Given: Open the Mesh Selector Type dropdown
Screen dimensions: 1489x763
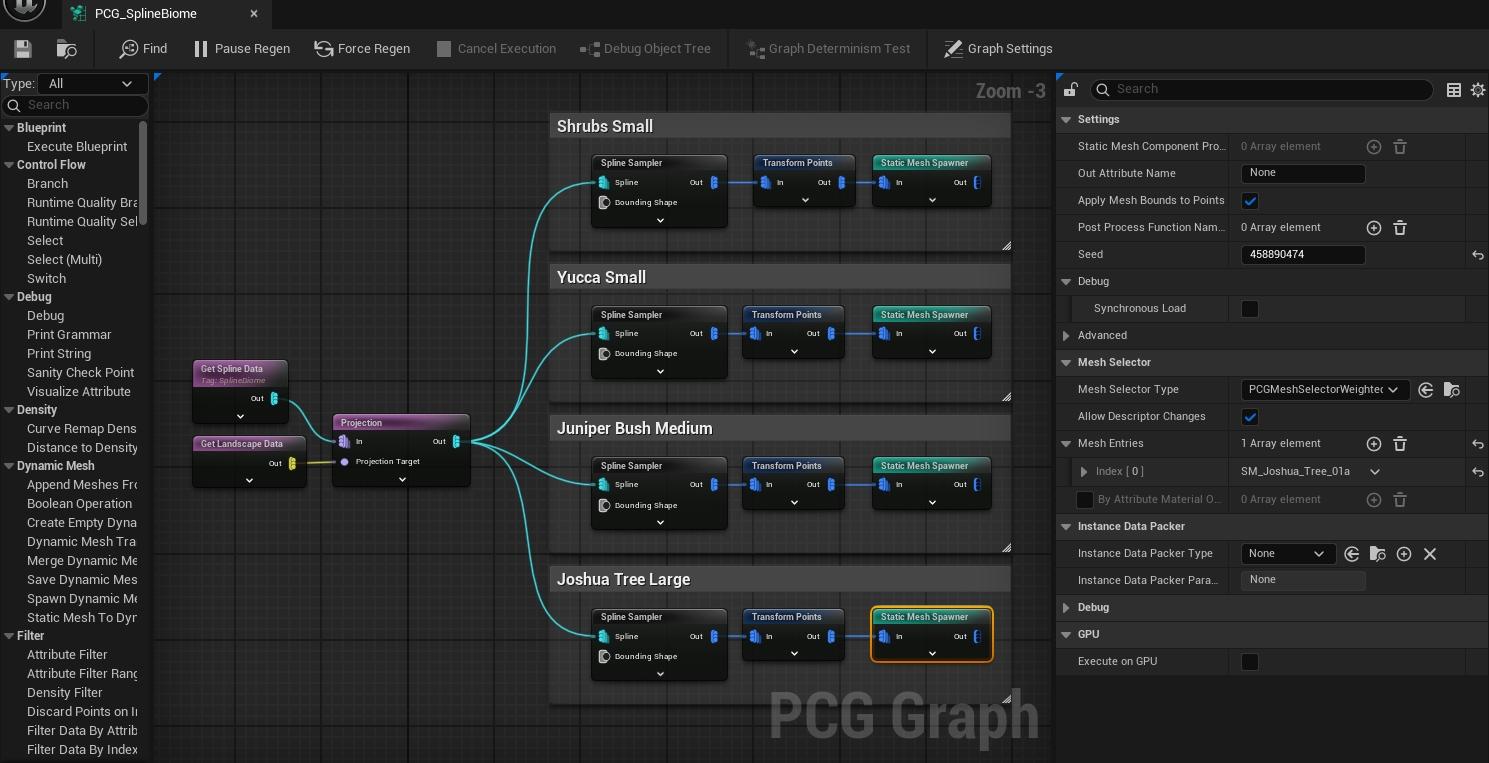Looking at the screenshot, I should [x=1322, y=389].
